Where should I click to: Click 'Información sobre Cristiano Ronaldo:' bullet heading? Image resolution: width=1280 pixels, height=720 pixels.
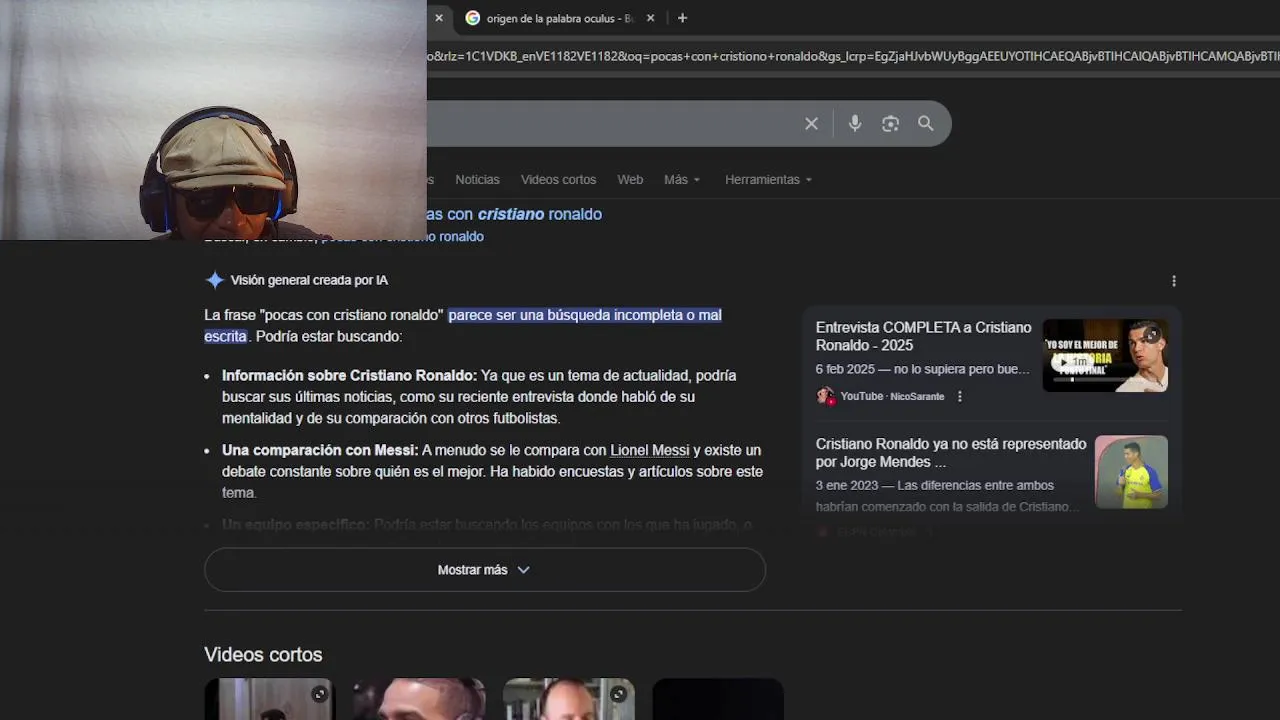point(349,376)
